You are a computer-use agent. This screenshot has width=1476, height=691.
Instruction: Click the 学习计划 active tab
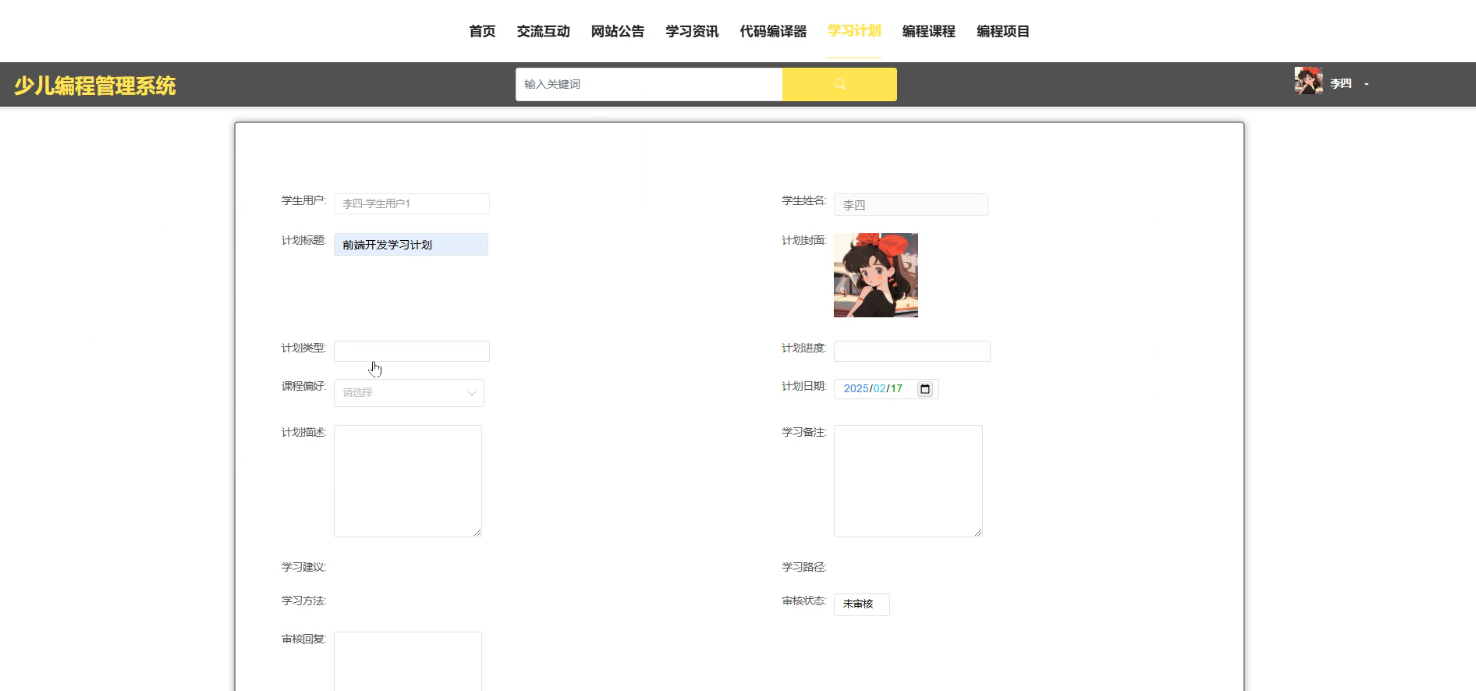(x=854, y=31)
